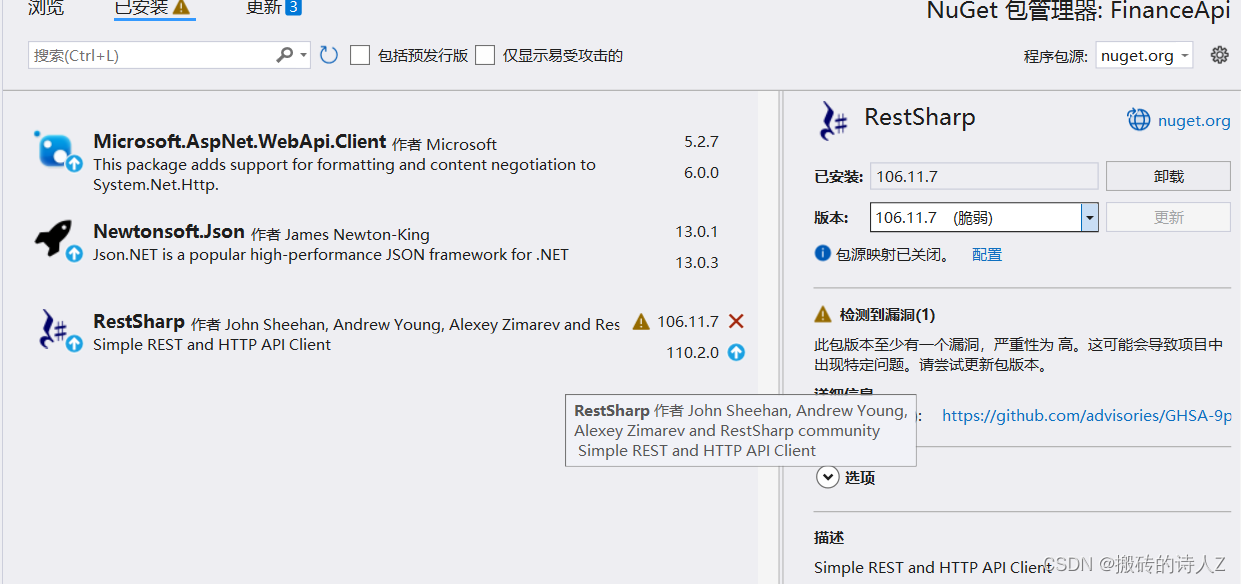1241x584 pixels.
Task: Click version 110.2.0 of RestSharp
Action: coord(693,352)
